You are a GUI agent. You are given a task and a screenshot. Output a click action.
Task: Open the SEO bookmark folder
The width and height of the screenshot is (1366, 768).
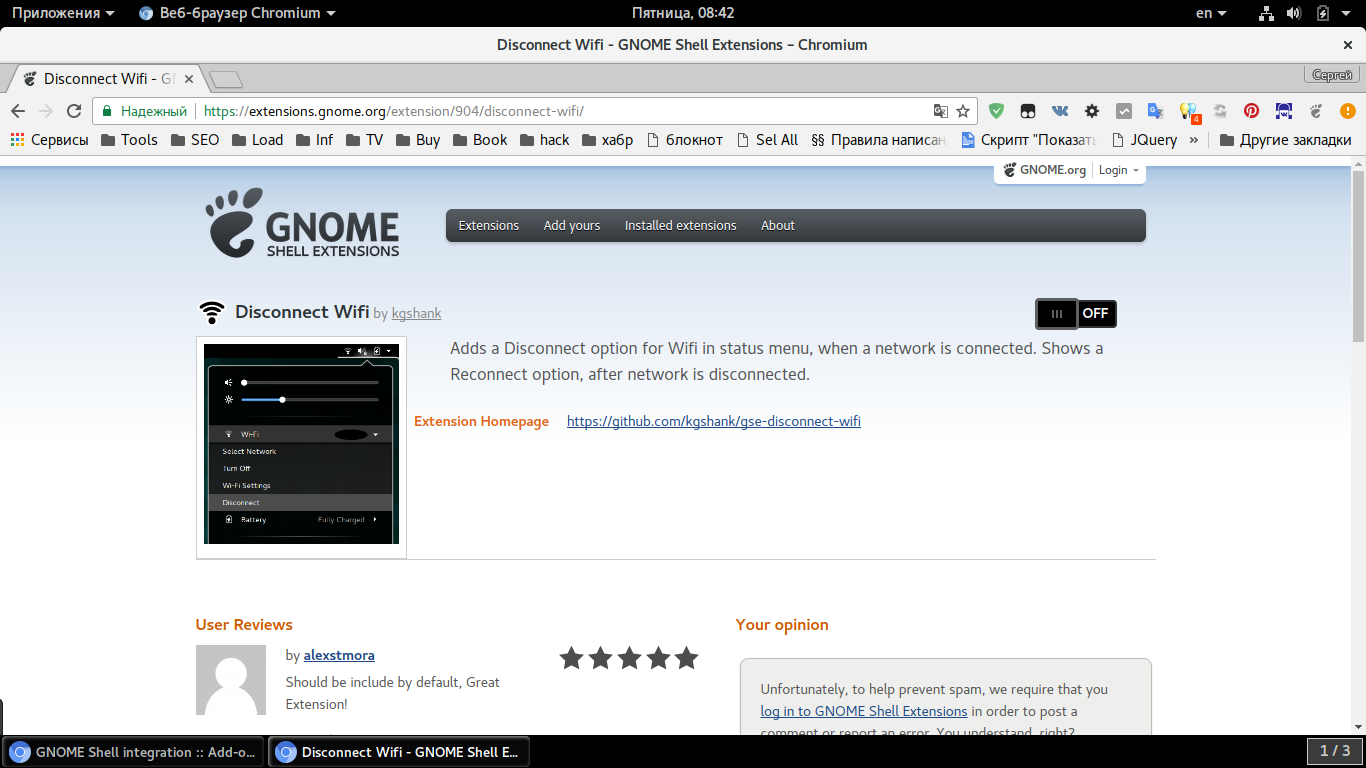pyautogui.click(x=195, y=140)
